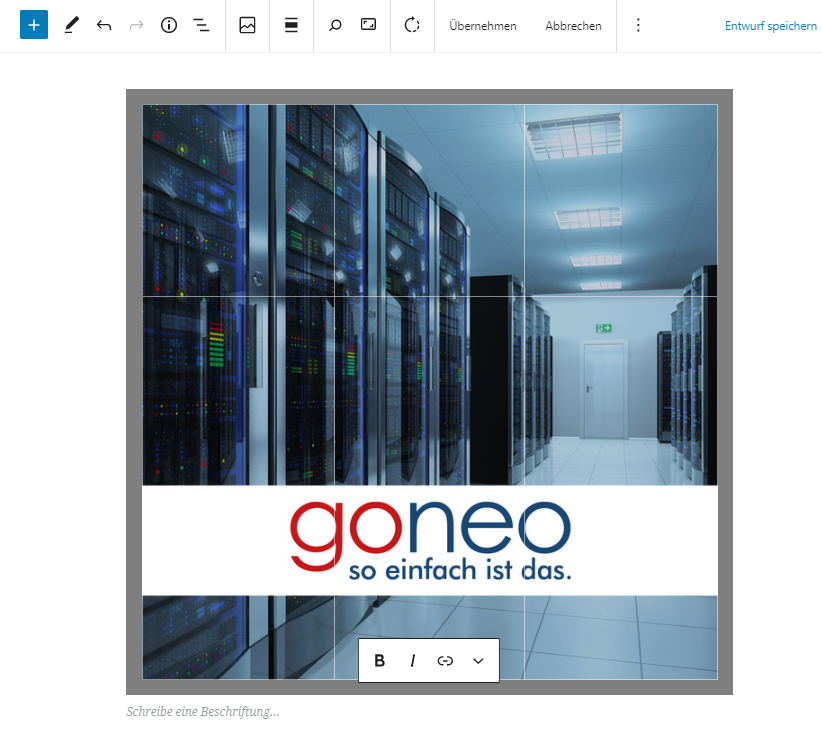
Task: Click the image block type icon
Action: tap(247, 25)
